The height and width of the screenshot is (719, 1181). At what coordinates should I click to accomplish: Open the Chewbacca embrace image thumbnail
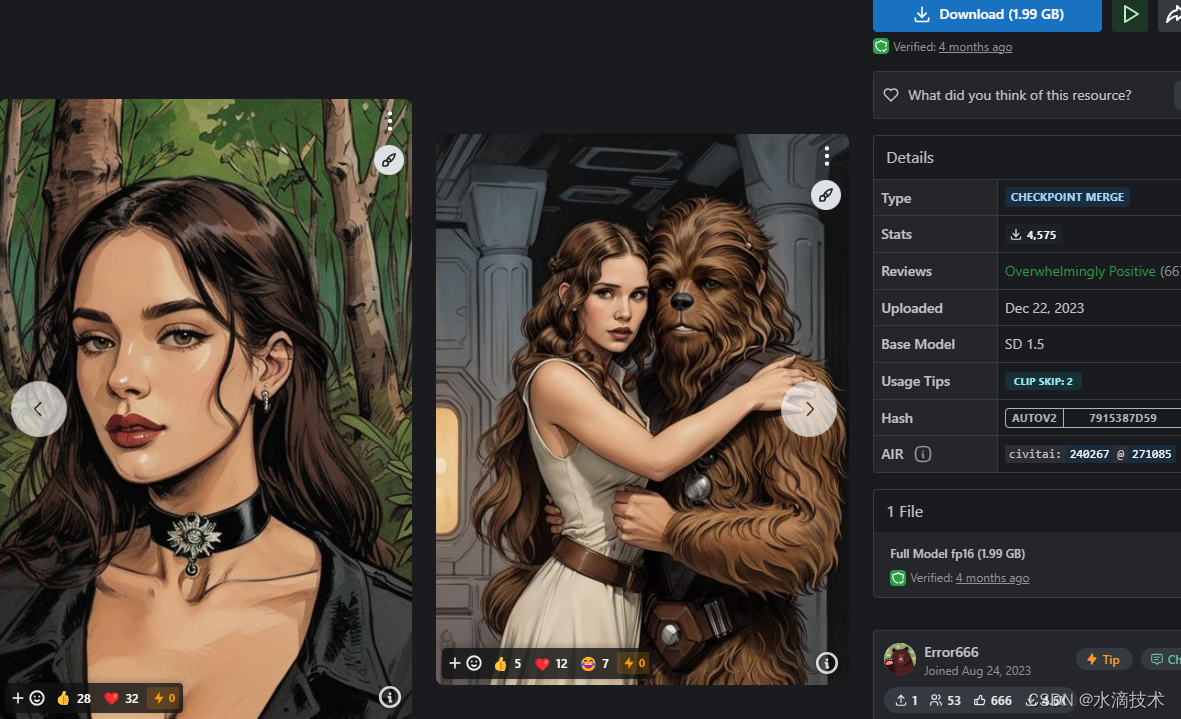[x=642, y=410]
